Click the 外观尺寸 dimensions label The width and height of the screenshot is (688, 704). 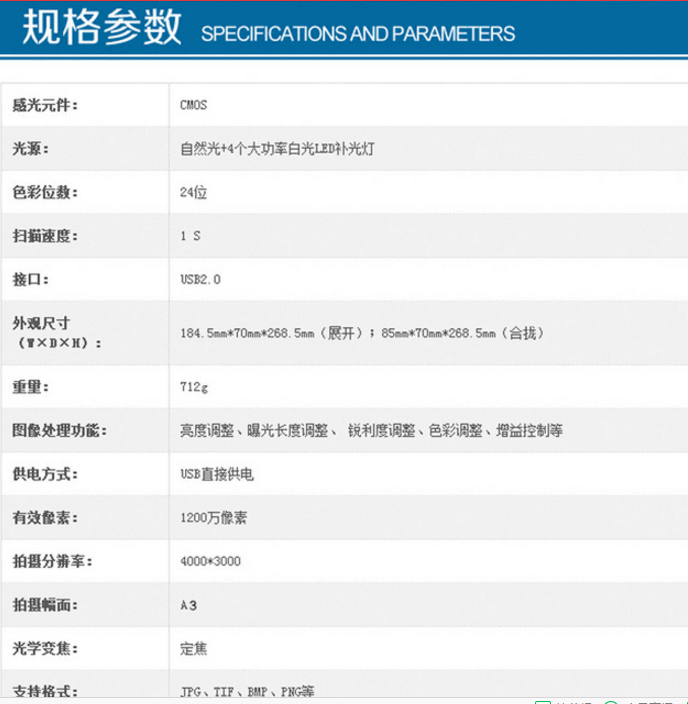[x=41, y=324]
